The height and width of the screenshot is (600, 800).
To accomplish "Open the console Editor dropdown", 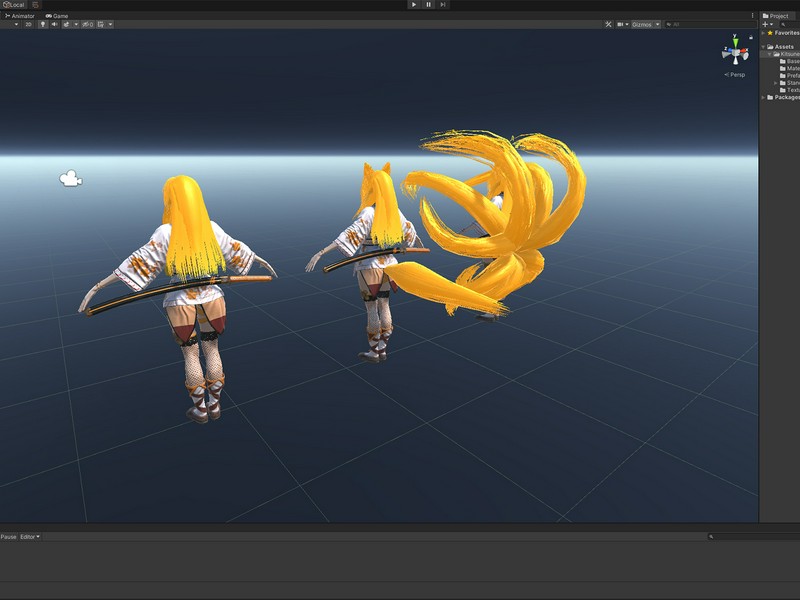I will coord(30,536).
